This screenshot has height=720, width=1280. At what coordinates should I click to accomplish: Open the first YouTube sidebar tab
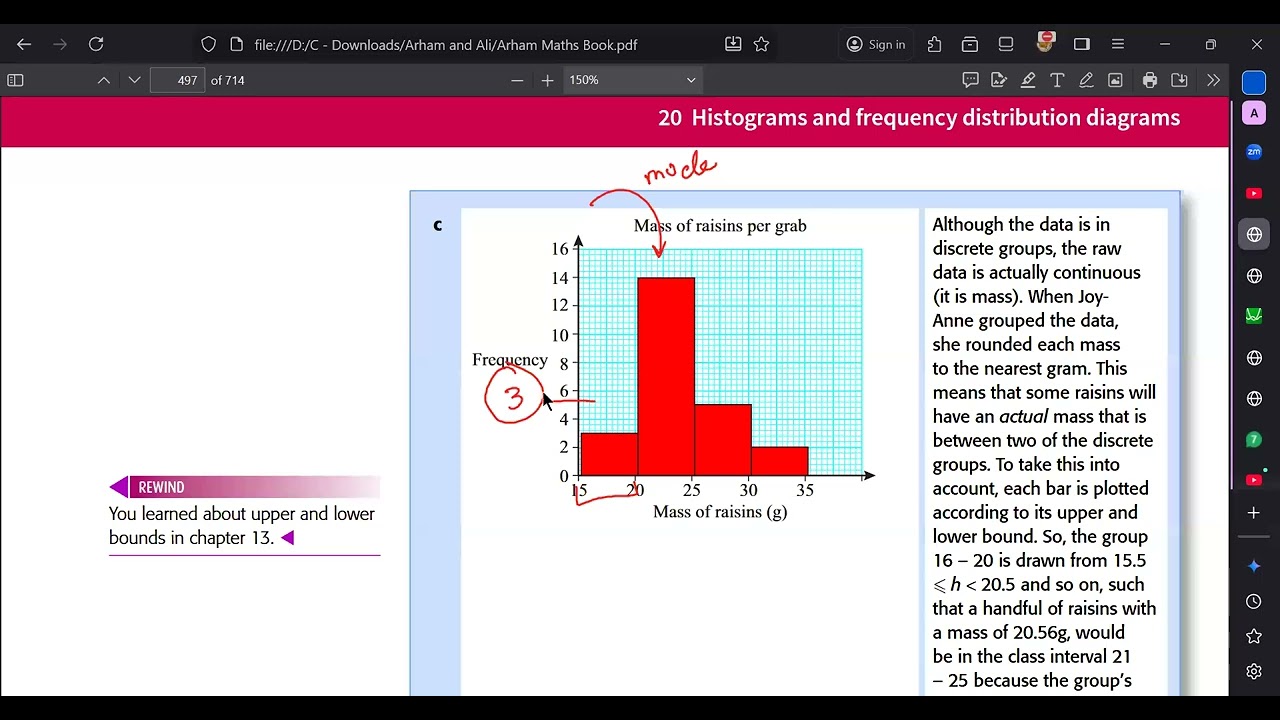coord(1254,193)
